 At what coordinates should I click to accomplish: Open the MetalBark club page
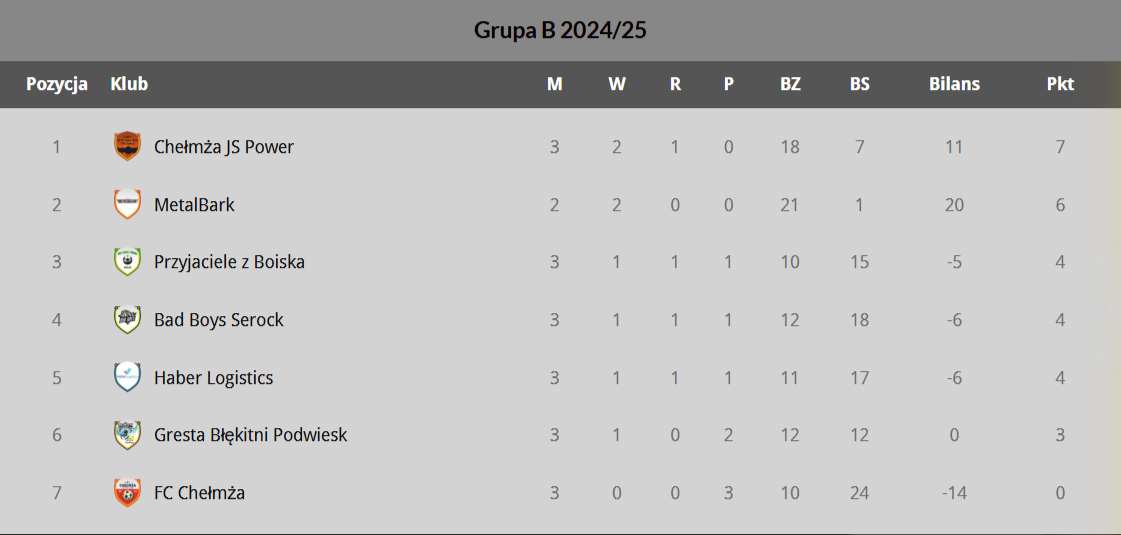coord(194,205)
